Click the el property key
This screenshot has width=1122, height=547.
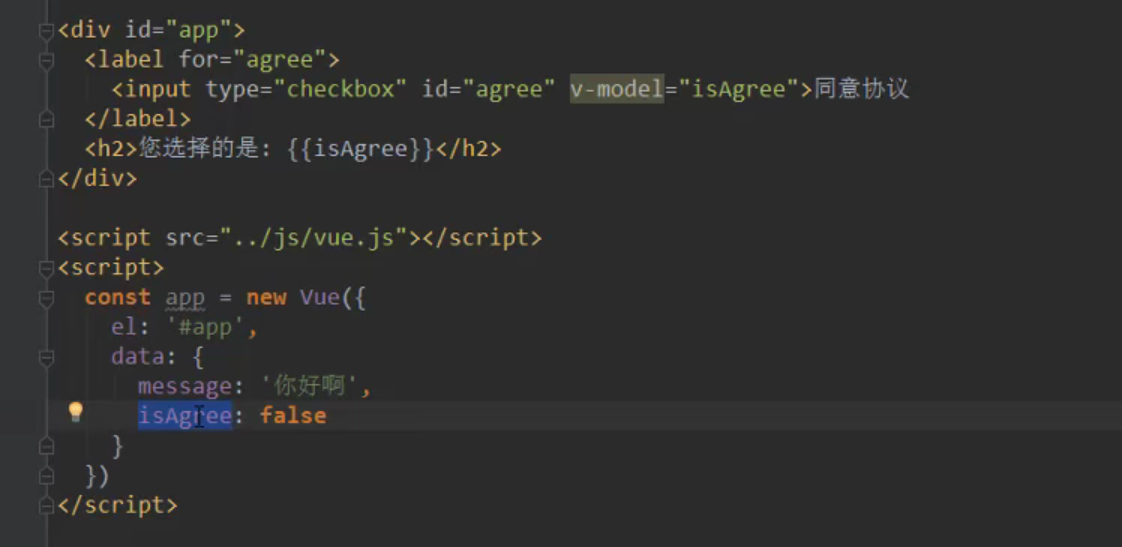point(125,327)
